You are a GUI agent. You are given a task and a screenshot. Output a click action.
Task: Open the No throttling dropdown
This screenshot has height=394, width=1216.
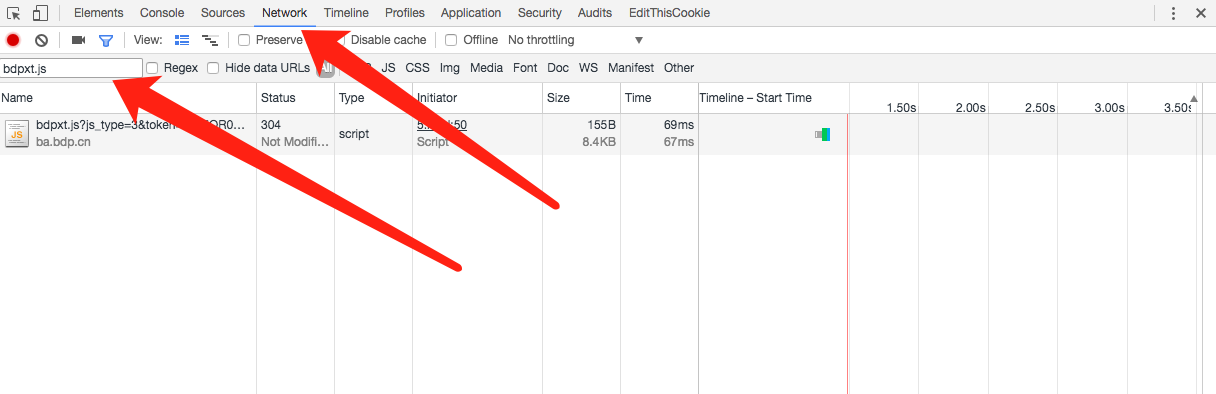pyautogui.click(x=575, y=40)
